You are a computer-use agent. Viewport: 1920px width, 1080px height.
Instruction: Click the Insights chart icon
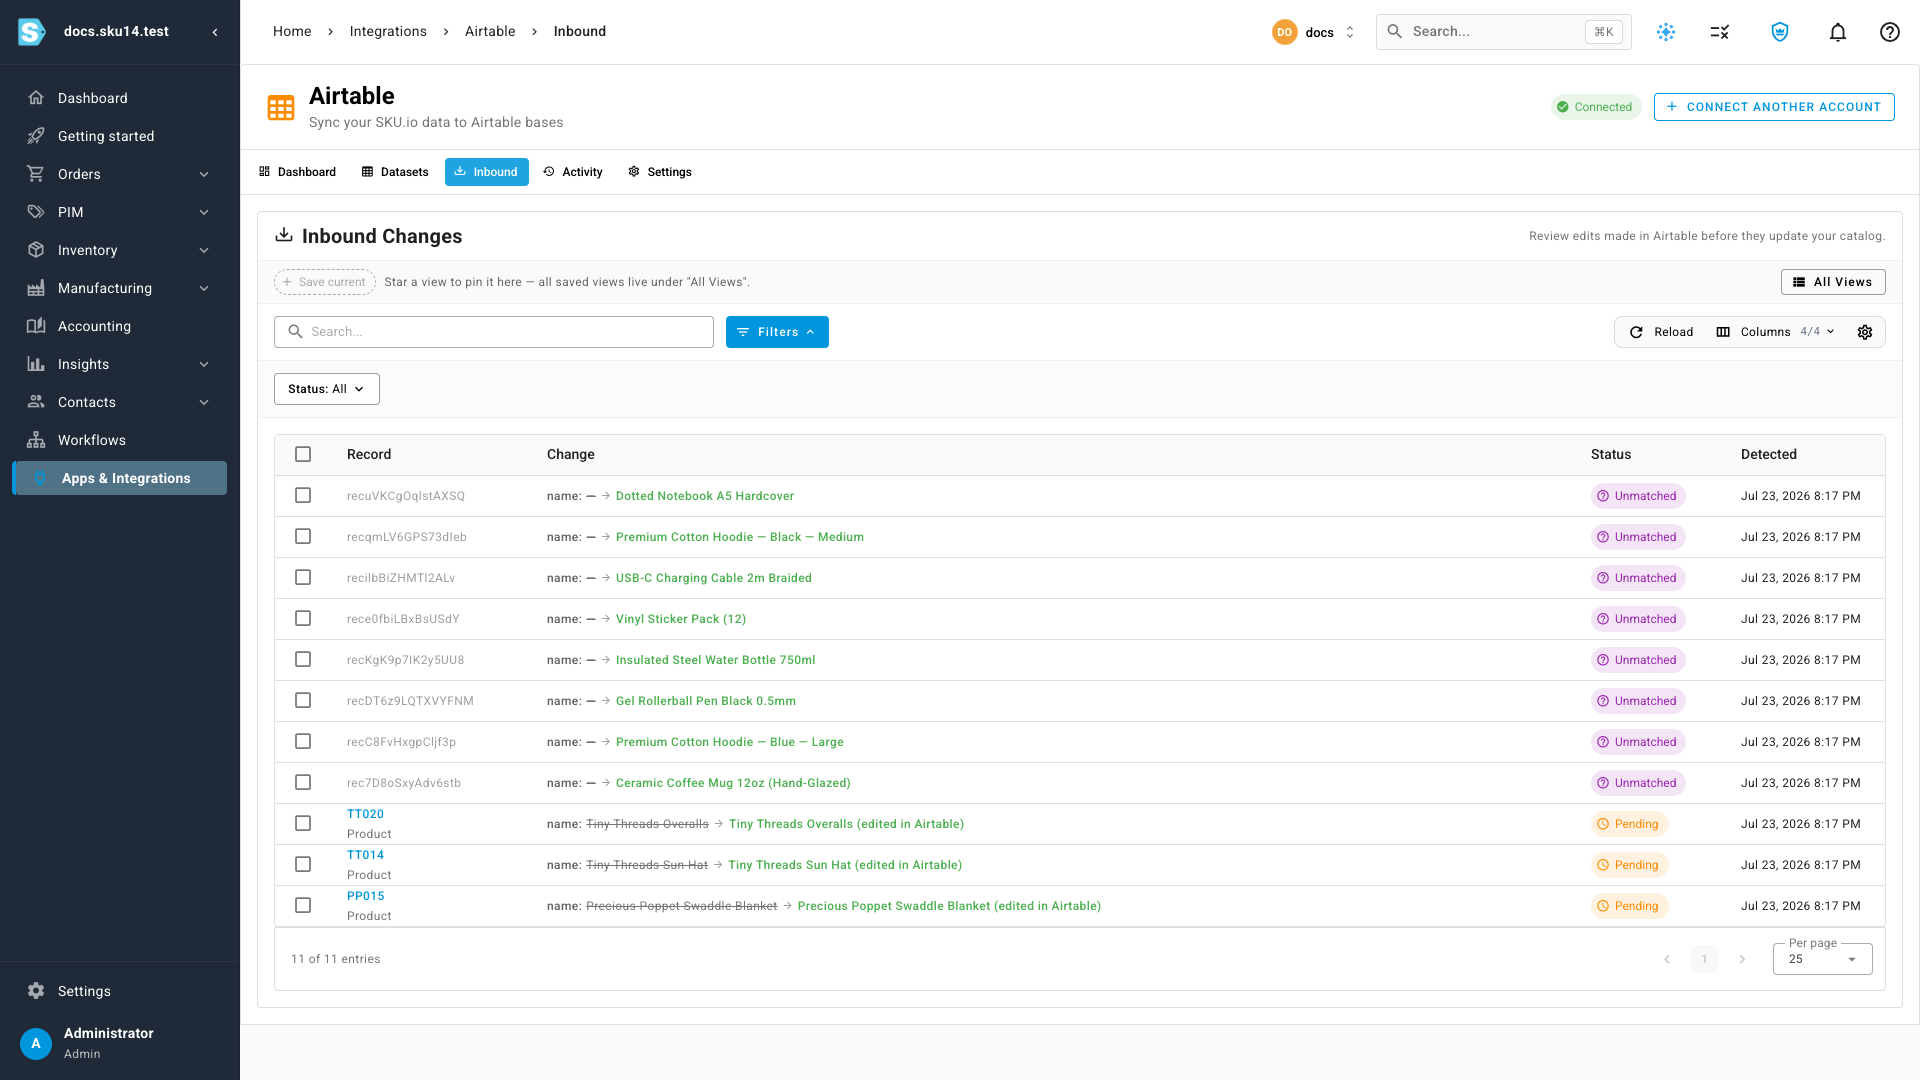click(36, 364)
